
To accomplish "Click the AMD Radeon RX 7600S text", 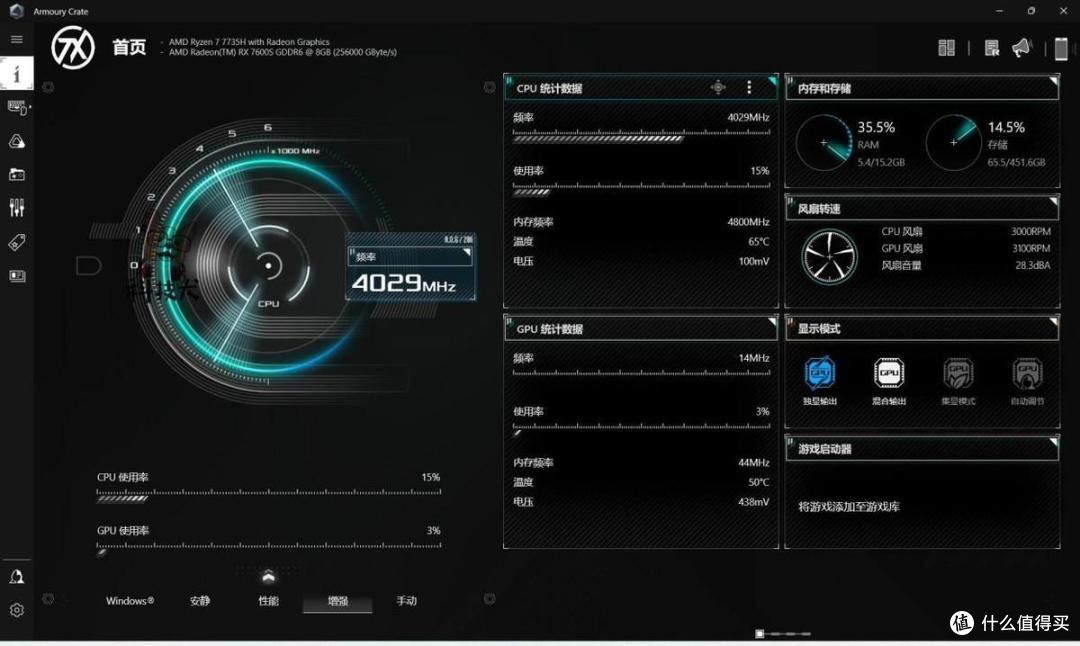I will (282, 52).
